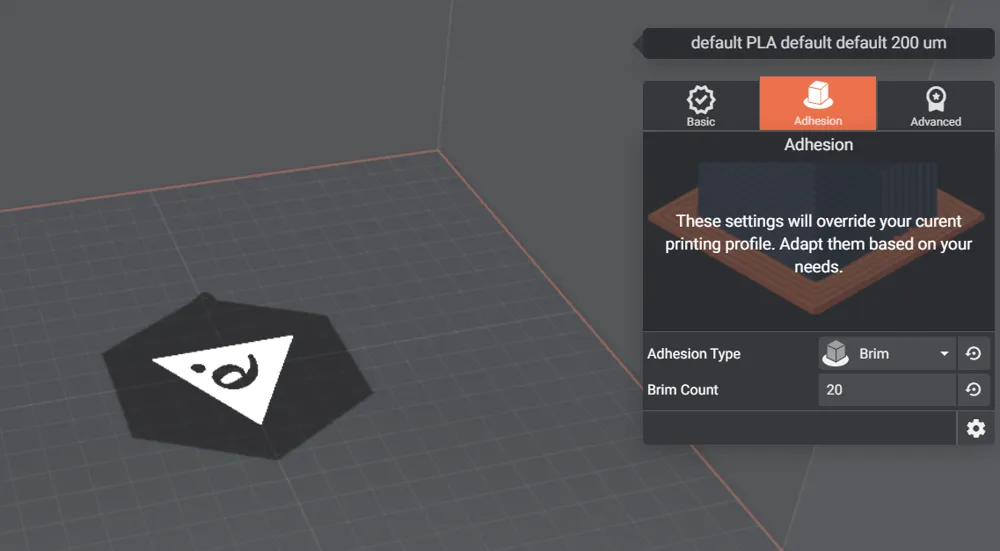Edit the Brim Count value field
Screen dimensions: 1000x551
(x=887, y=390)
